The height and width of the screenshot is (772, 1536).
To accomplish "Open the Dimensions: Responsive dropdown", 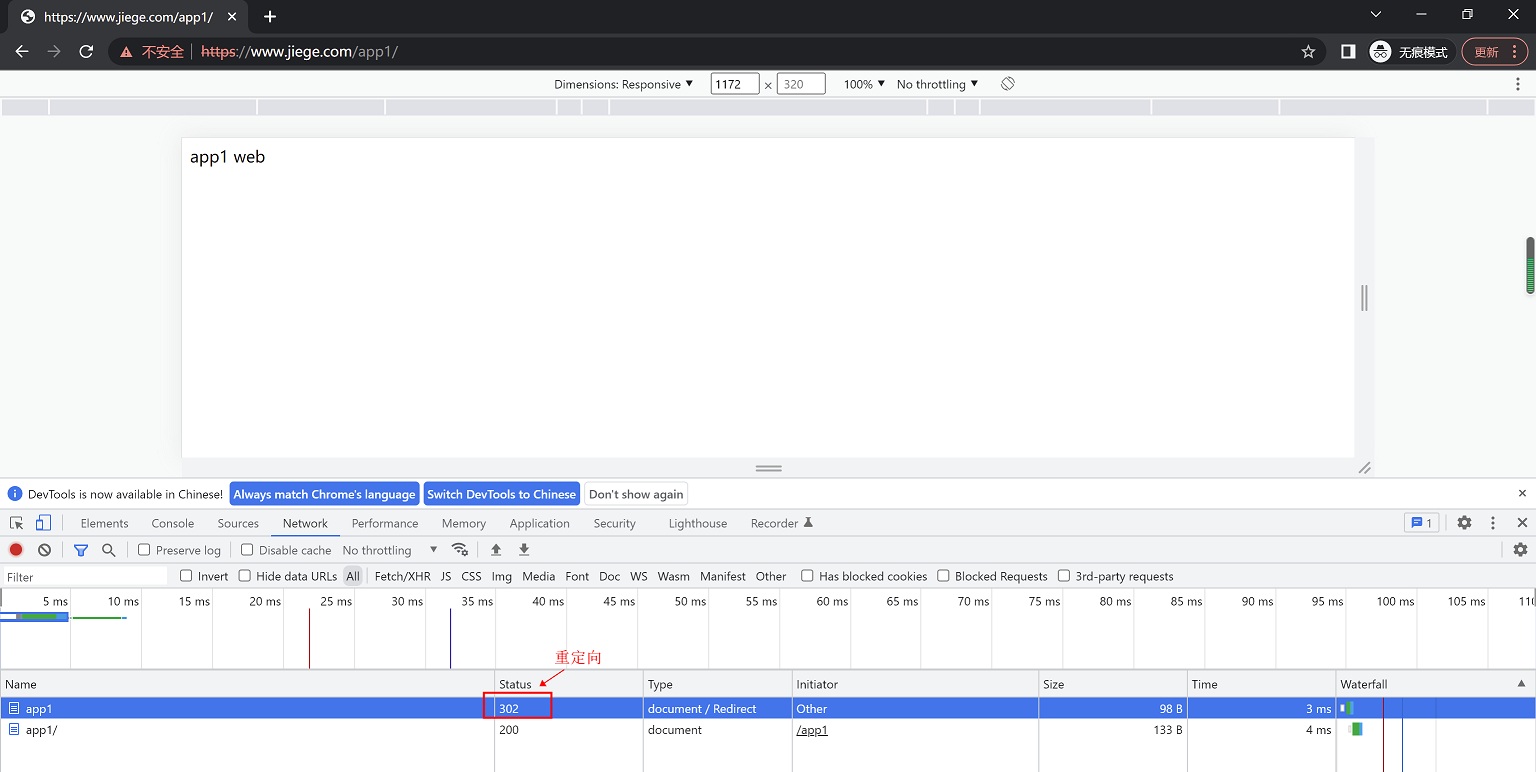I will tap(623, 84).
